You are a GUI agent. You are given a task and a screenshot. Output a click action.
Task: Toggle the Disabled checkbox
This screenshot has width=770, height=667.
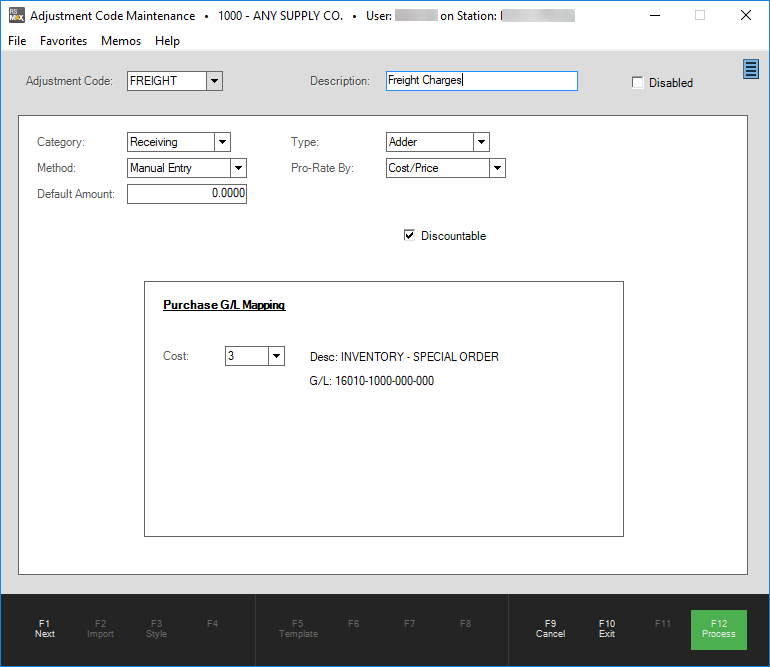click(x=637, y=83)
